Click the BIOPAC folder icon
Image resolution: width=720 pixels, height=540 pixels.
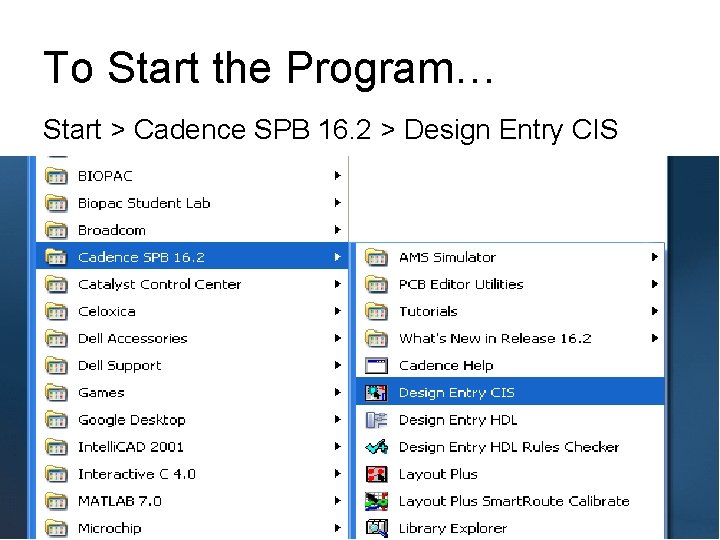56,176
